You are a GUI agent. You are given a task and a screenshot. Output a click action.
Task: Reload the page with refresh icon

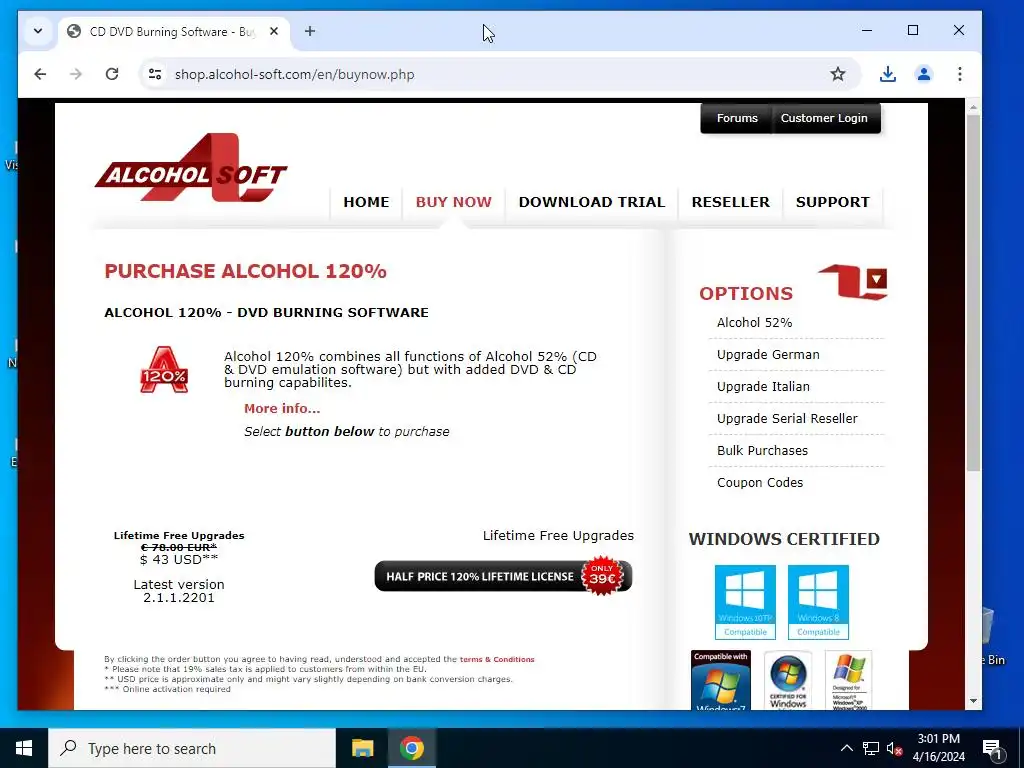click(x=112, y=74)
